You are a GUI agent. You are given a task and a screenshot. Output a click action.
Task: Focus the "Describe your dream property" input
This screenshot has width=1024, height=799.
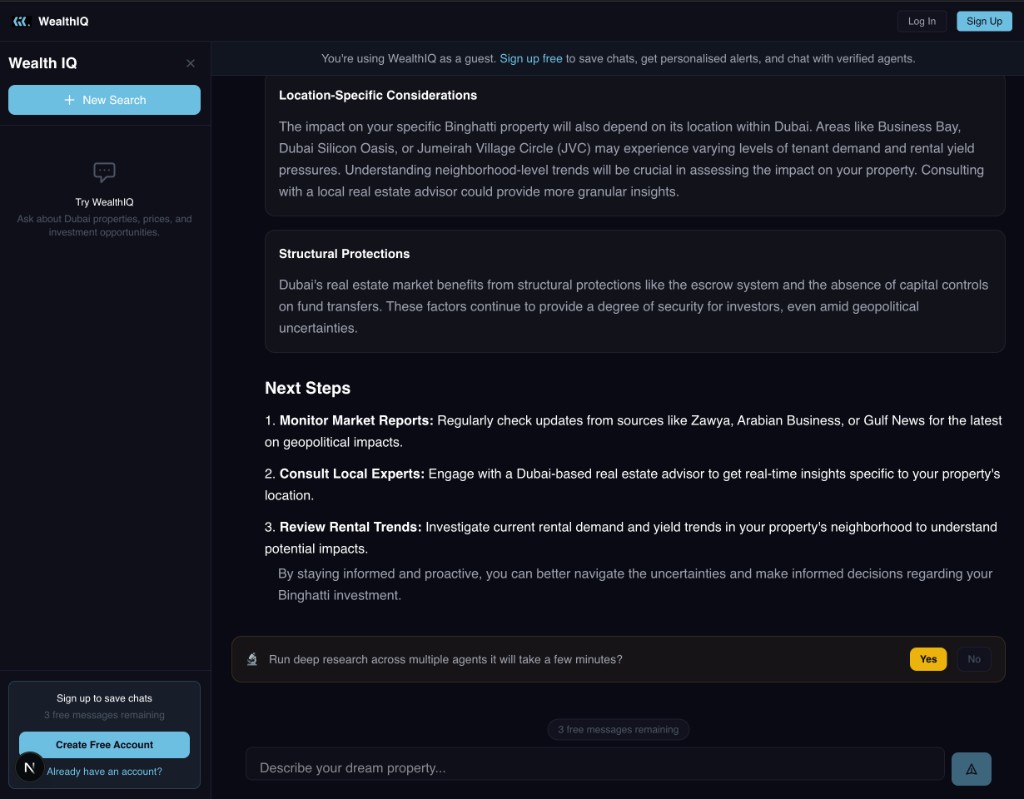pyautogui.click(x=594, y=768)
